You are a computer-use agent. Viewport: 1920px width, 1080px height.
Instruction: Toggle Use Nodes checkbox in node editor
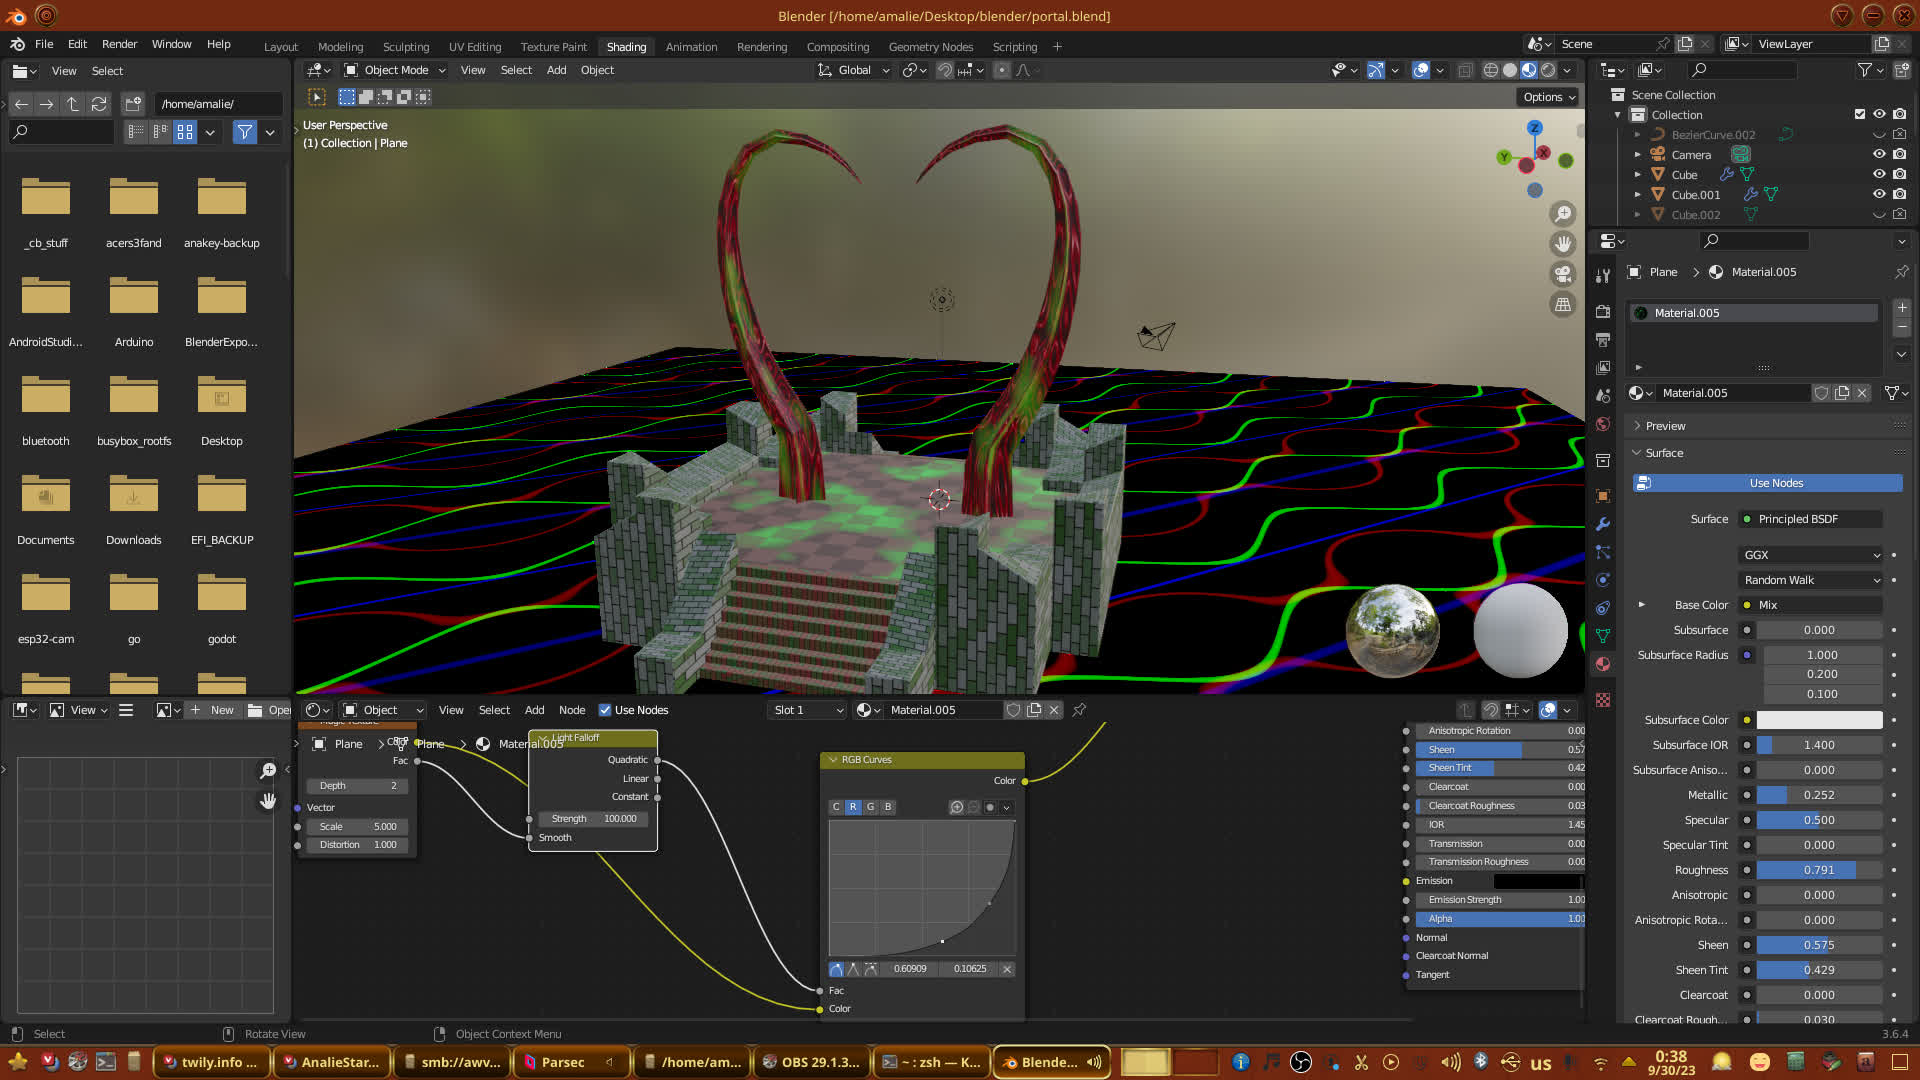click(x=605, y=710)
